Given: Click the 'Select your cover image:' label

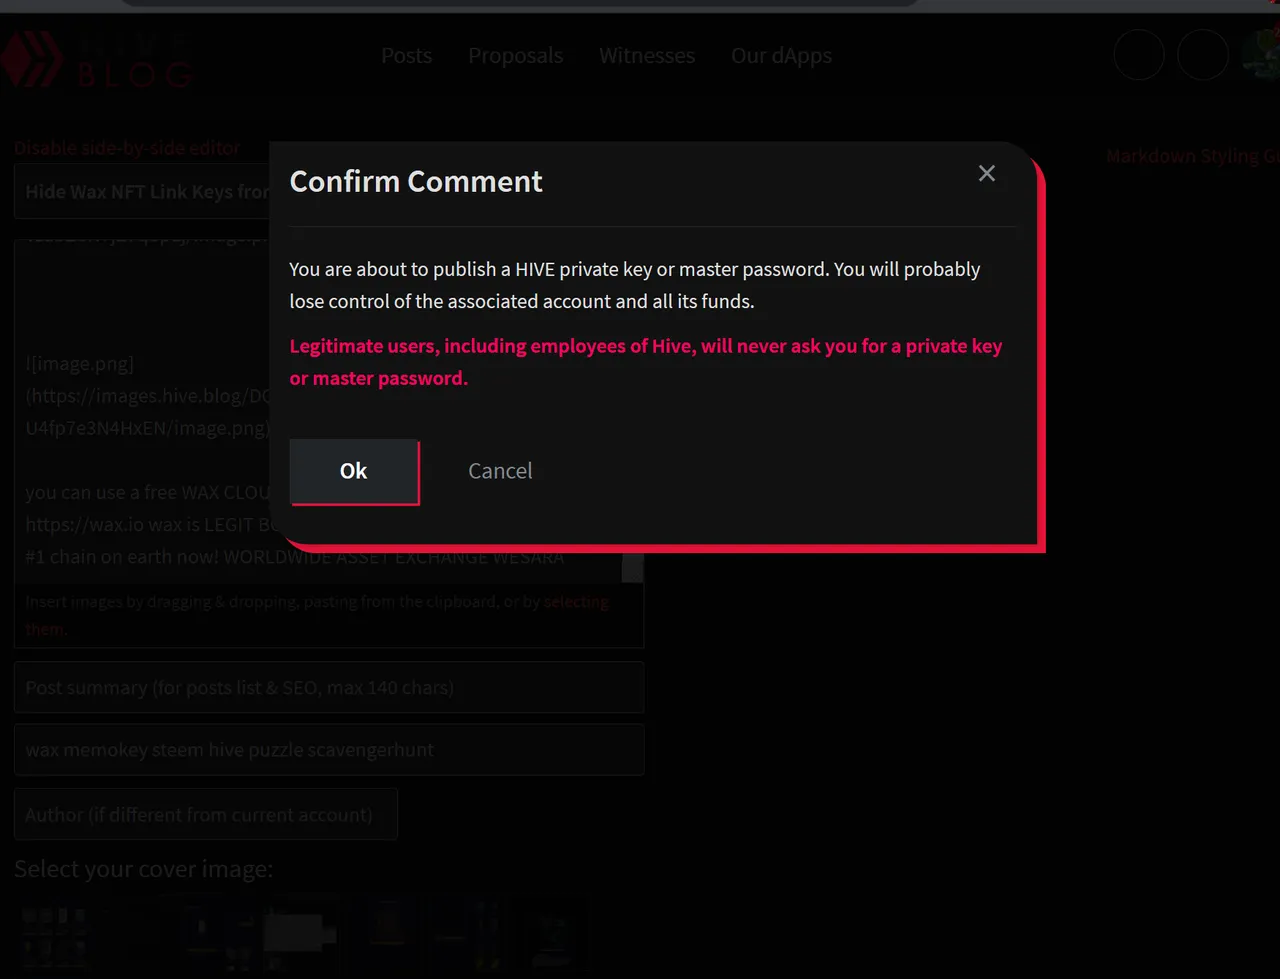Looking at the screenshot, I should [x=143, y=869].
